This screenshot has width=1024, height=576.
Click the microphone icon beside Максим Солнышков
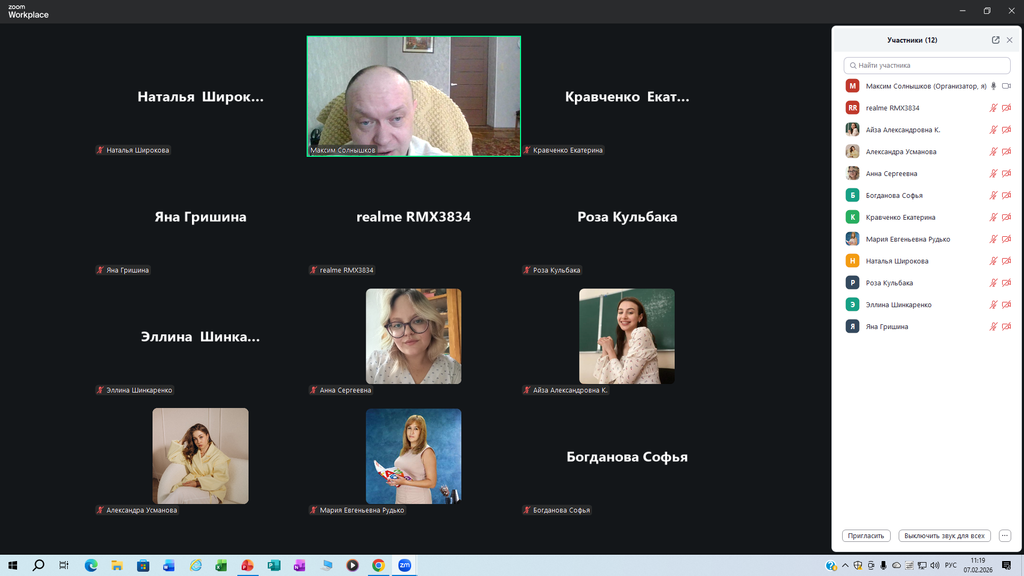pyautogui.click(x=994, y=86)
